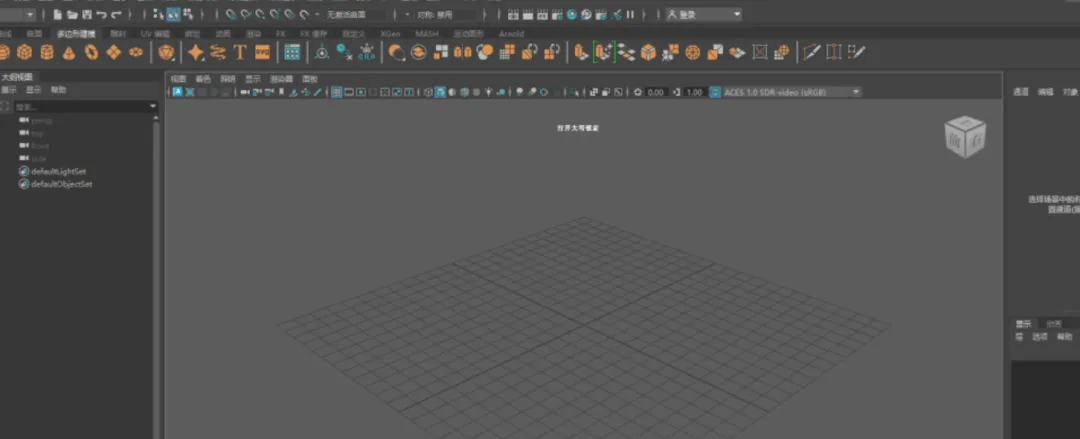
Task: Toggle select by component type mode
Action: [188, 14]
